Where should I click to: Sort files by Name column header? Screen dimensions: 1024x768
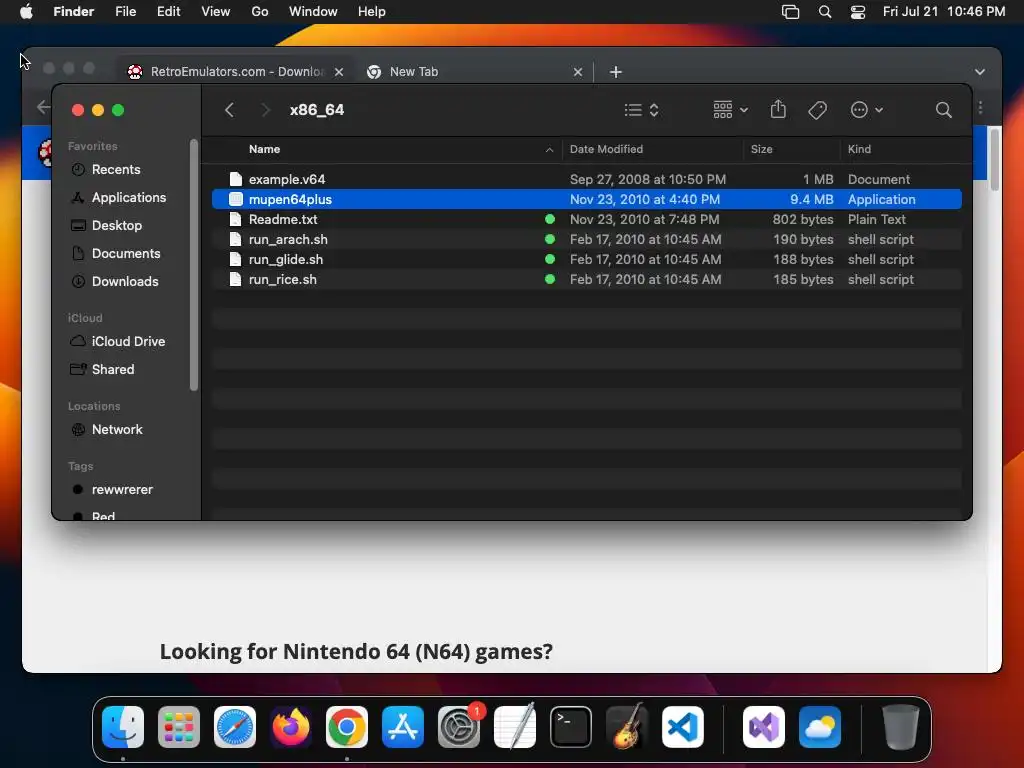(x=264, y=149)
